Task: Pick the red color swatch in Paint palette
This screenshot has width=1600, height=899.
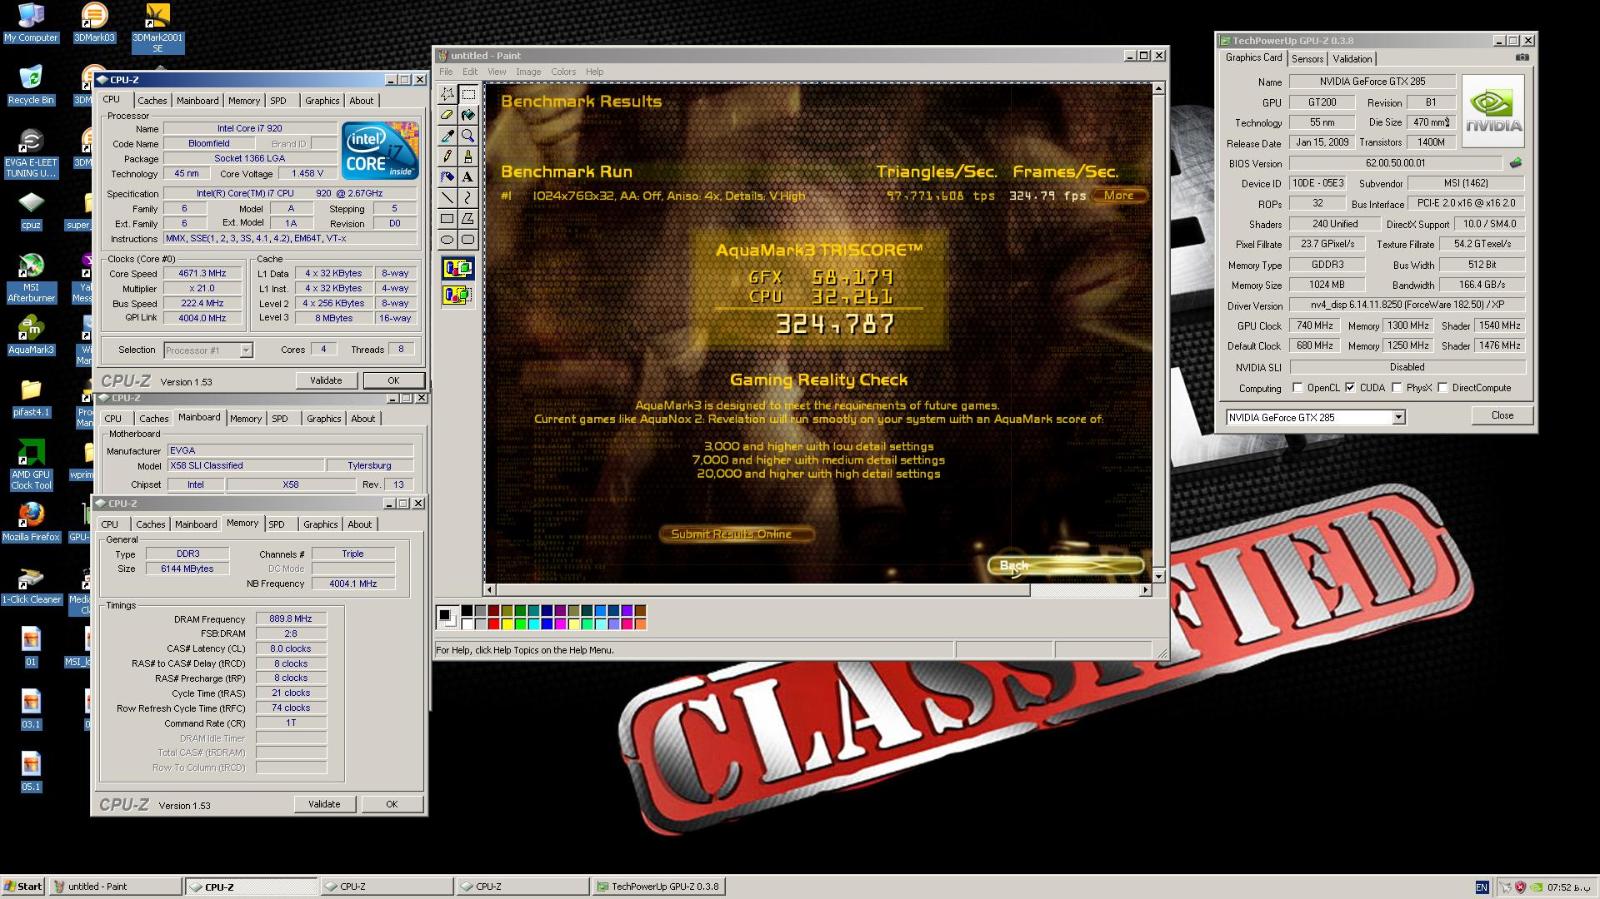Action: click(493, 624)
